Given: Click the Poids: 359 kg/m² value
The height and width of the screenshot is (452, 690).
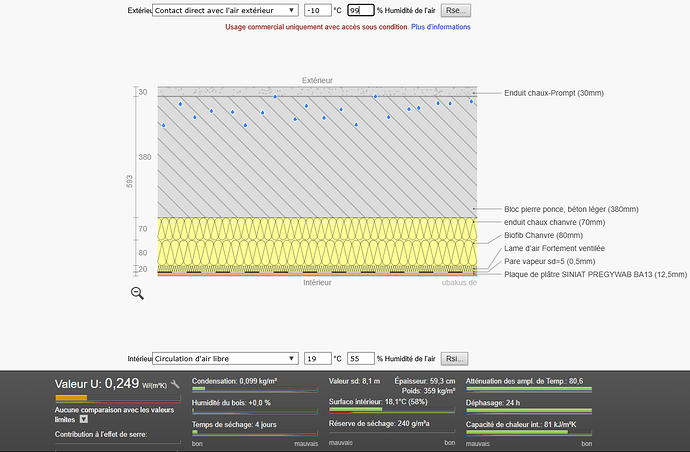Looking at the screenshot, I should [x=428, y=391].
